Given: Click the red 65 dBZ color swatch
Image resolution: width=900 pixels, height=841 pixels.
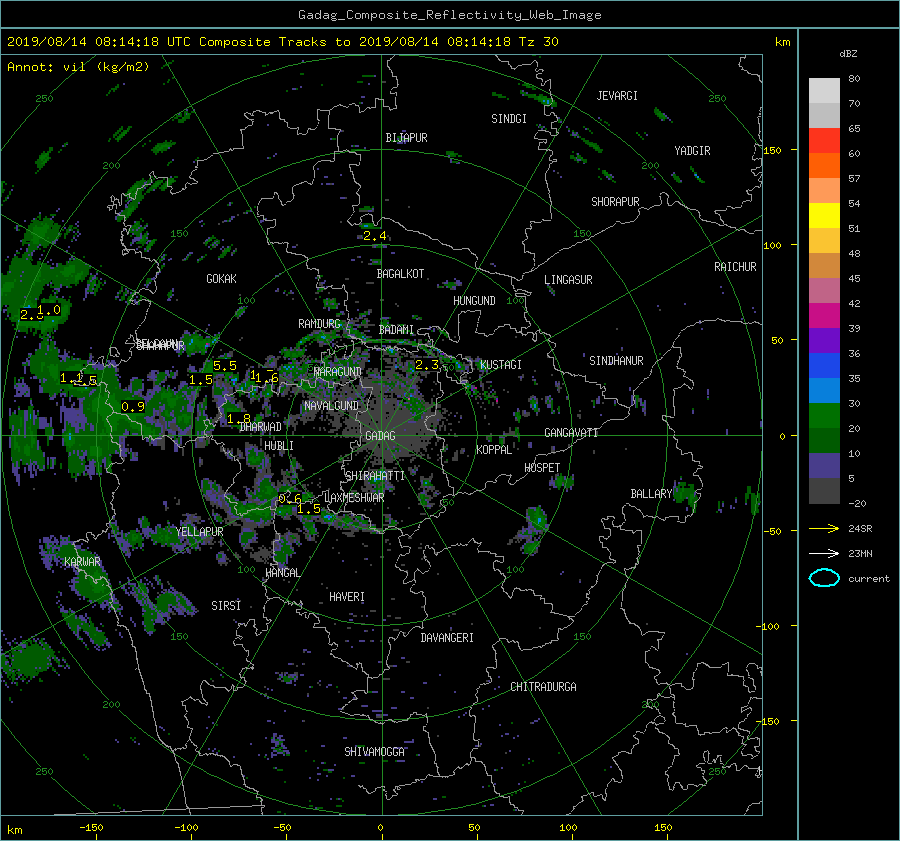Looking at the screenshot, I should coord(824,141).
